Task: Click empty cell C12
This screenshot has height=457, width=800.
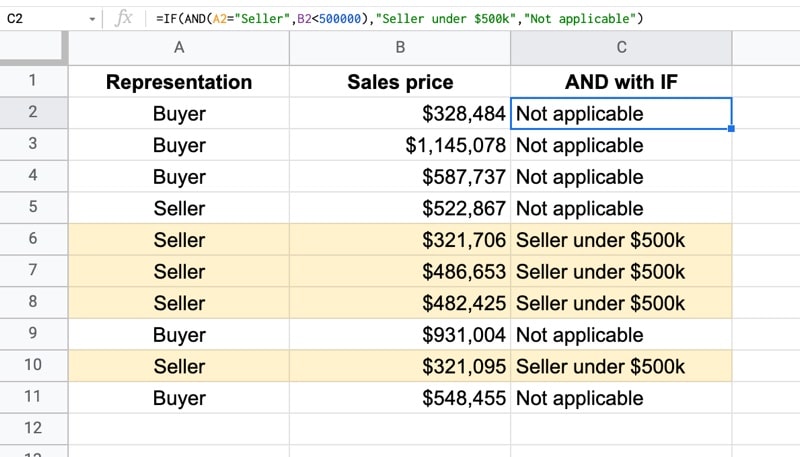Action: click(621, 428)
